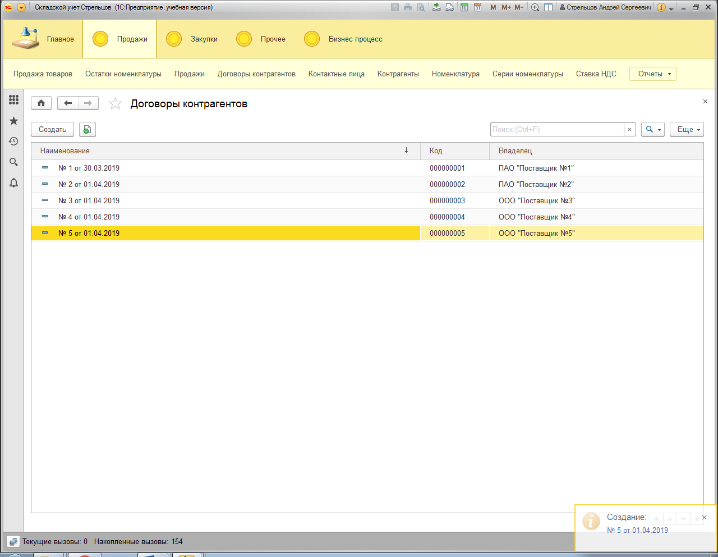Navigate forward with right arrow
718x557 pixels.
point(88,103)
